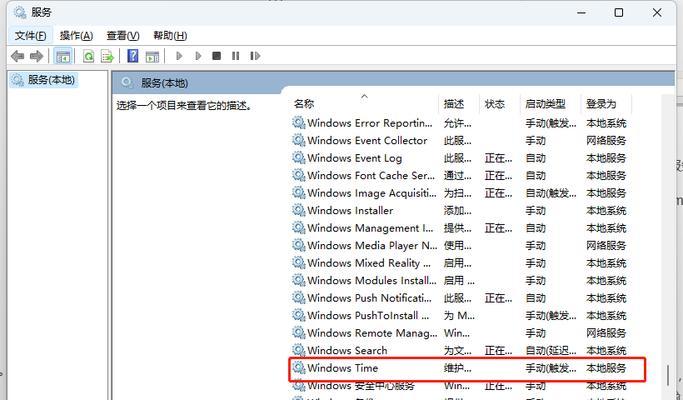Select the Windows PushToInstall service
Screen dimensions: 683x400
click(462, 315)
